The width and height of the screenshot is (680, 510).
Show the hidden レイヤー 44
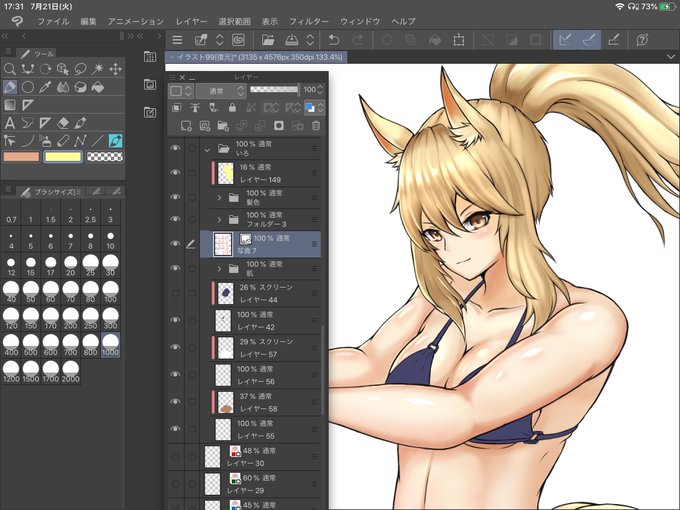[175, 293]
